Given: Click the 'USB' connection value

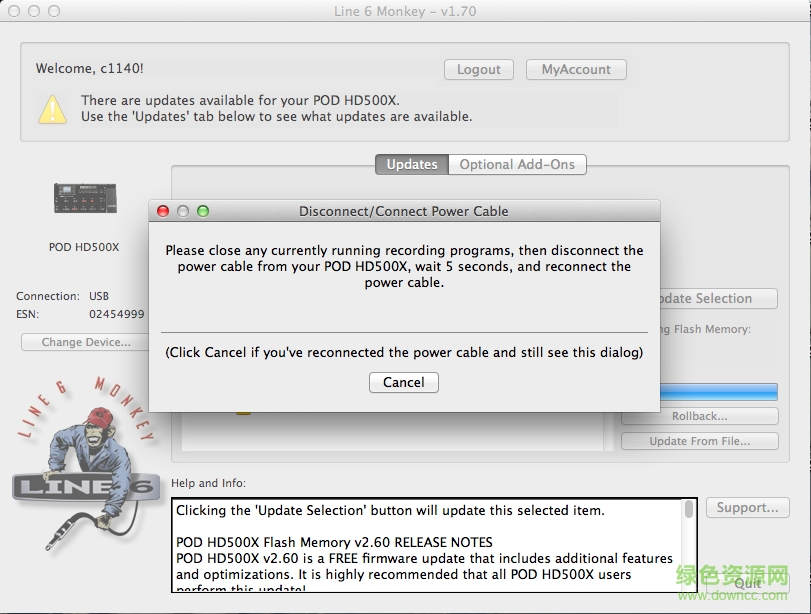Looking at the screenshot, I should click(99, 296).
